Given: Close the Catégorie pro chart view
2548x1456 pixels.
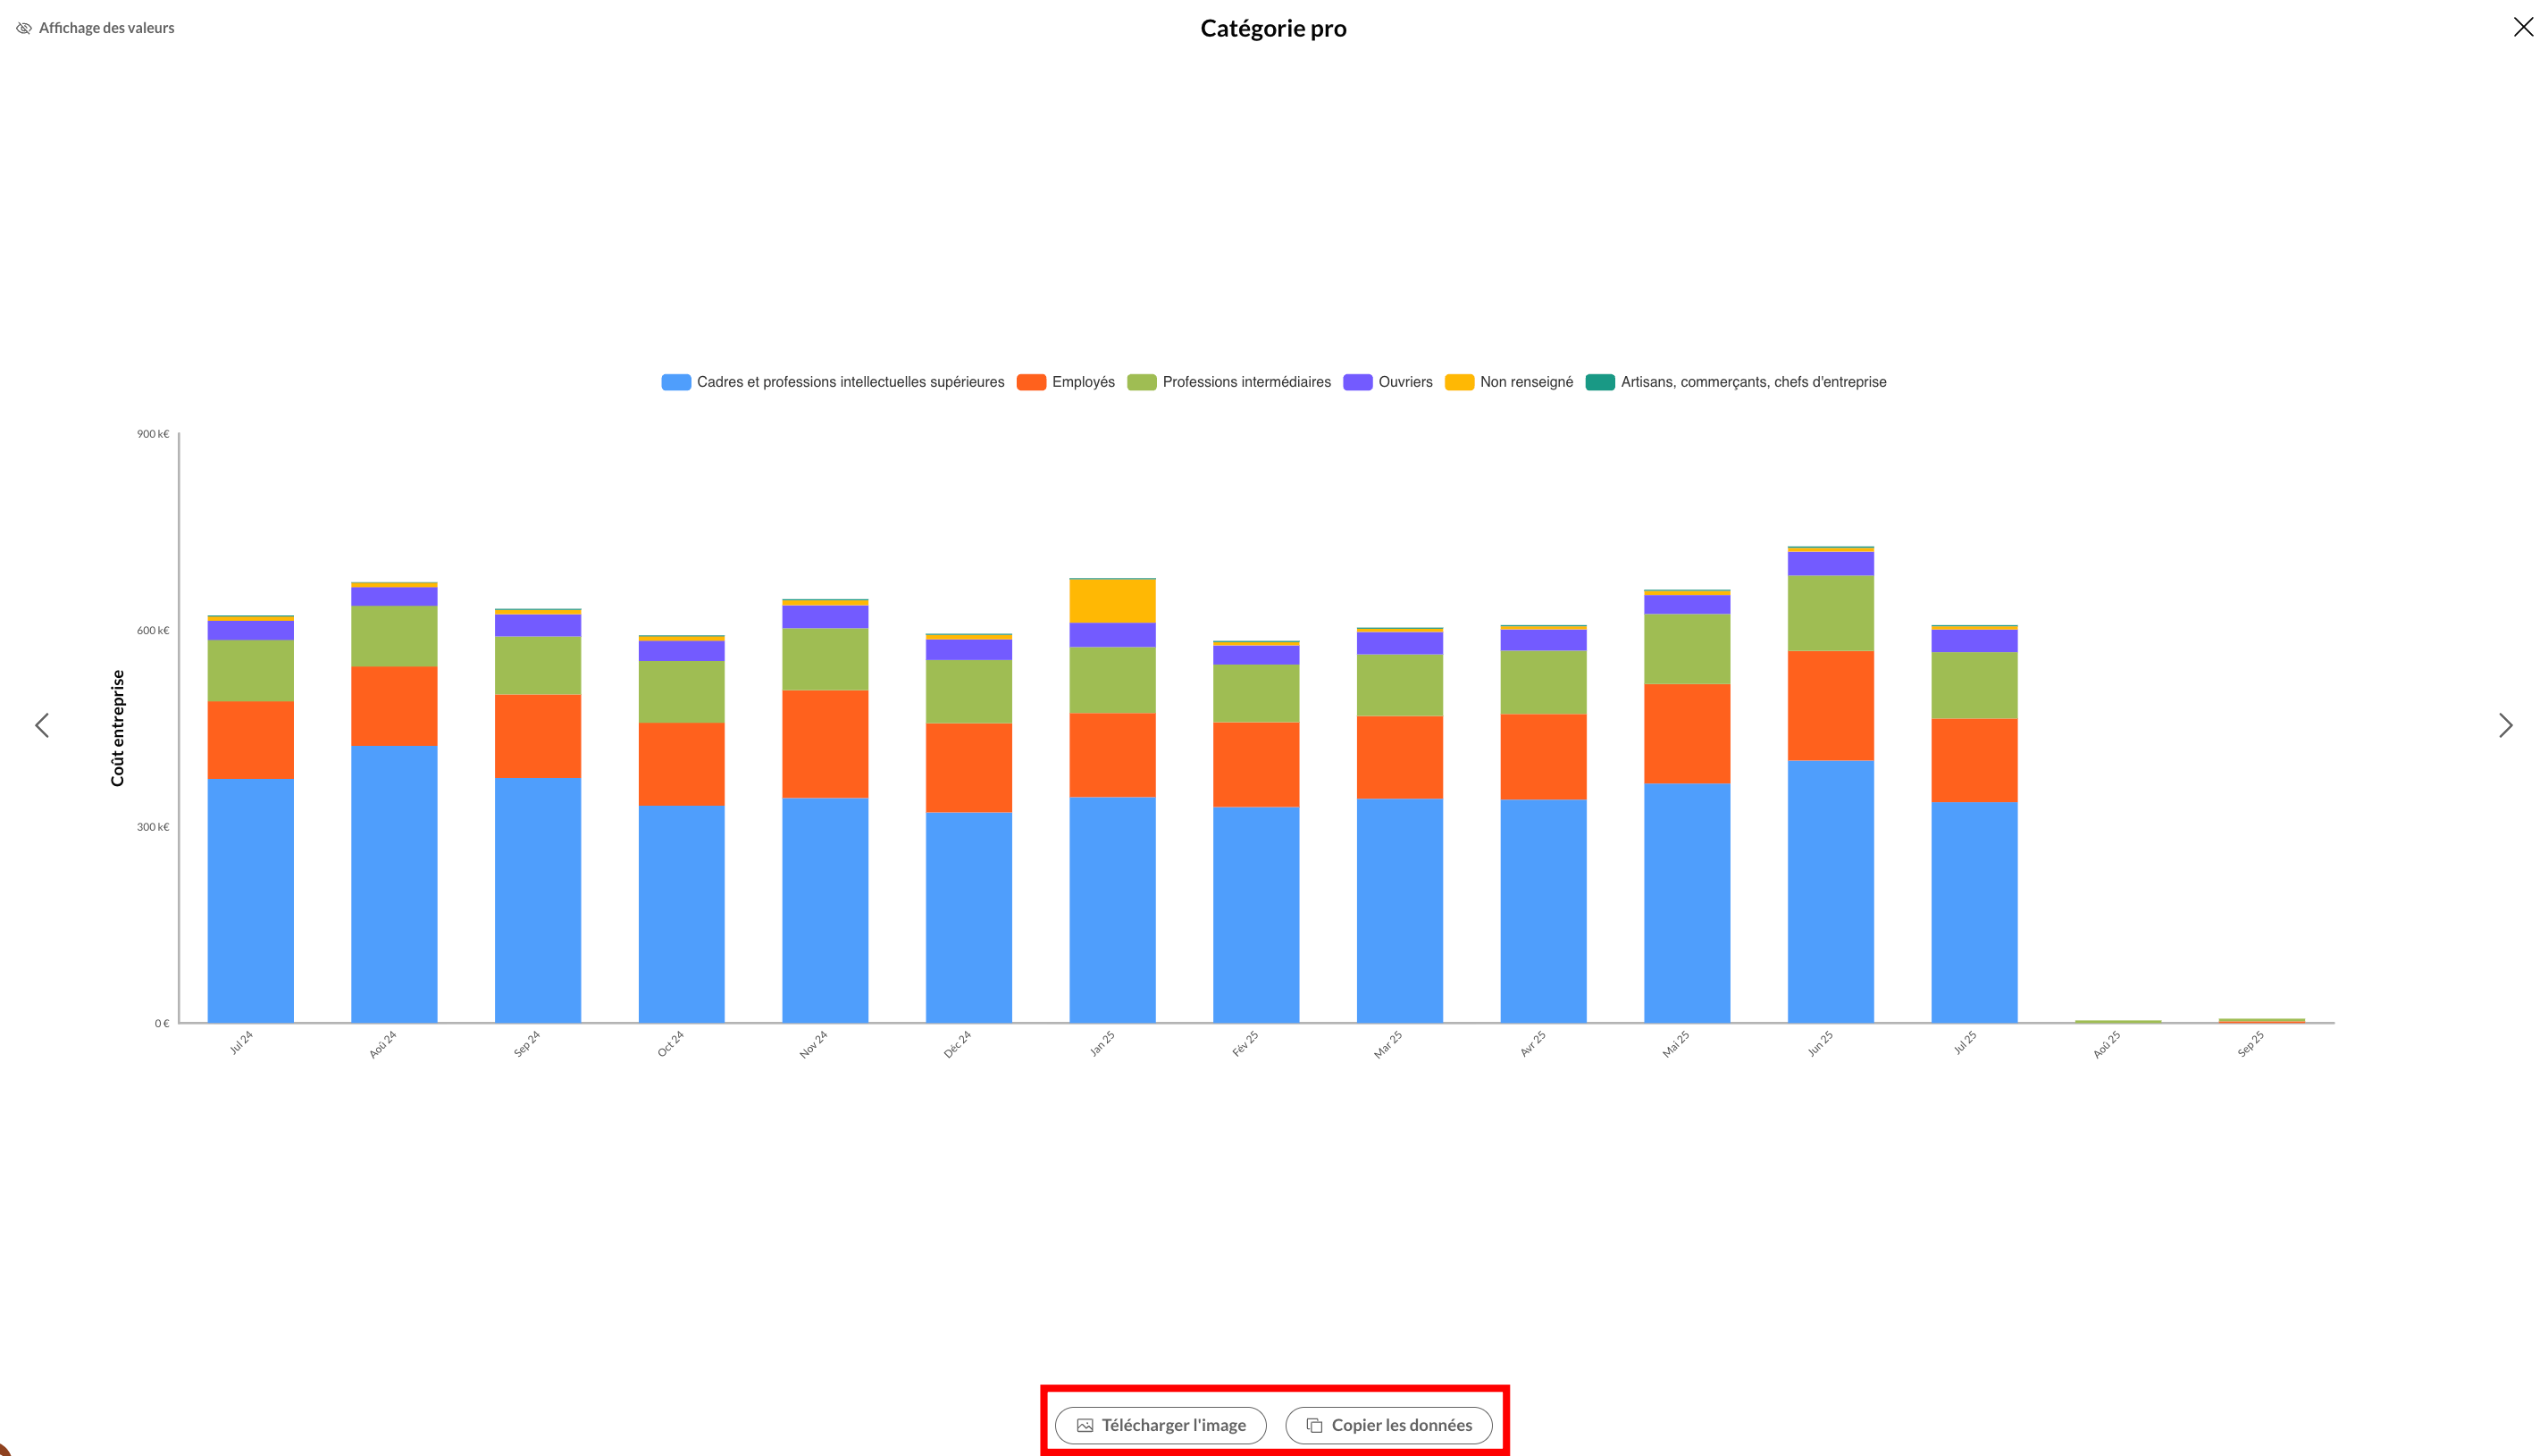Looking at the screenshot, I should click(2522, 28).
